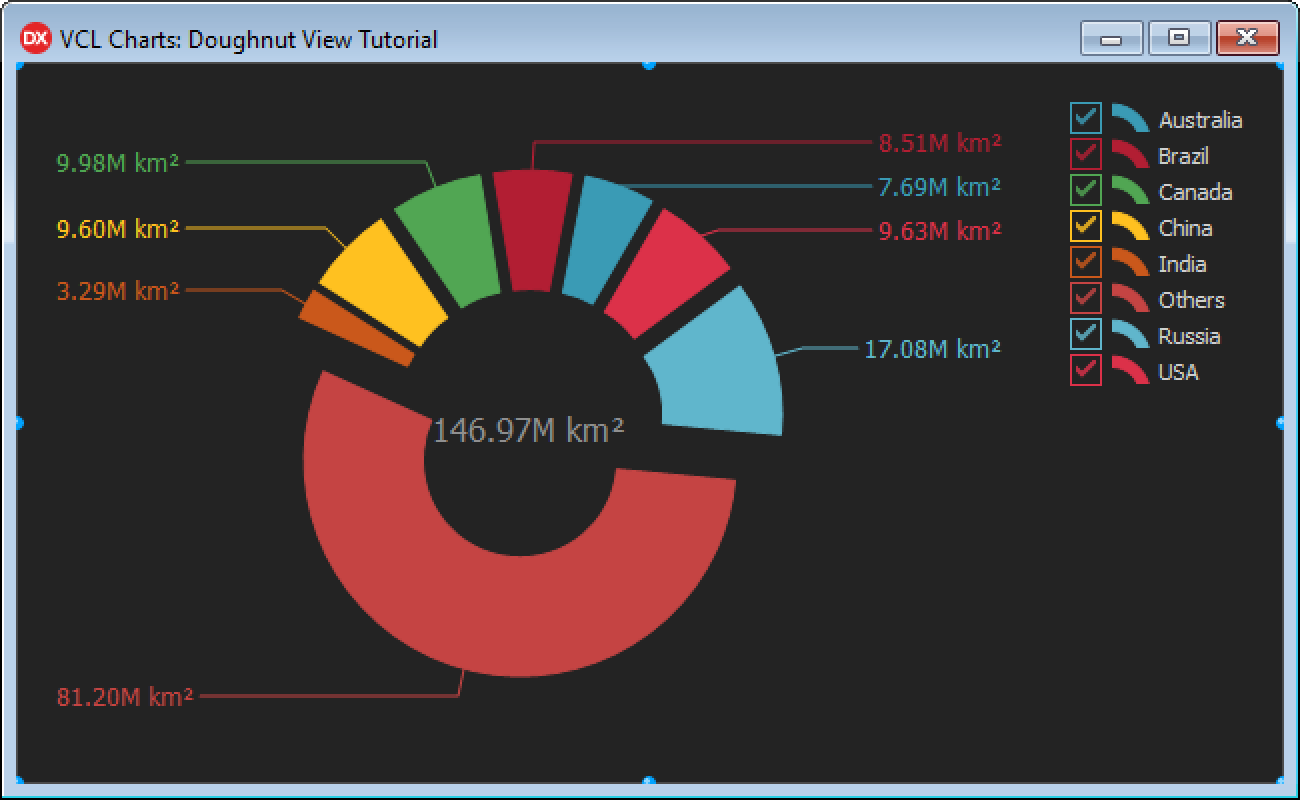The width and height of the screenshot is (1300, 800).
Task: Uncheck the China series checkbox
Action: [1086, 226]
